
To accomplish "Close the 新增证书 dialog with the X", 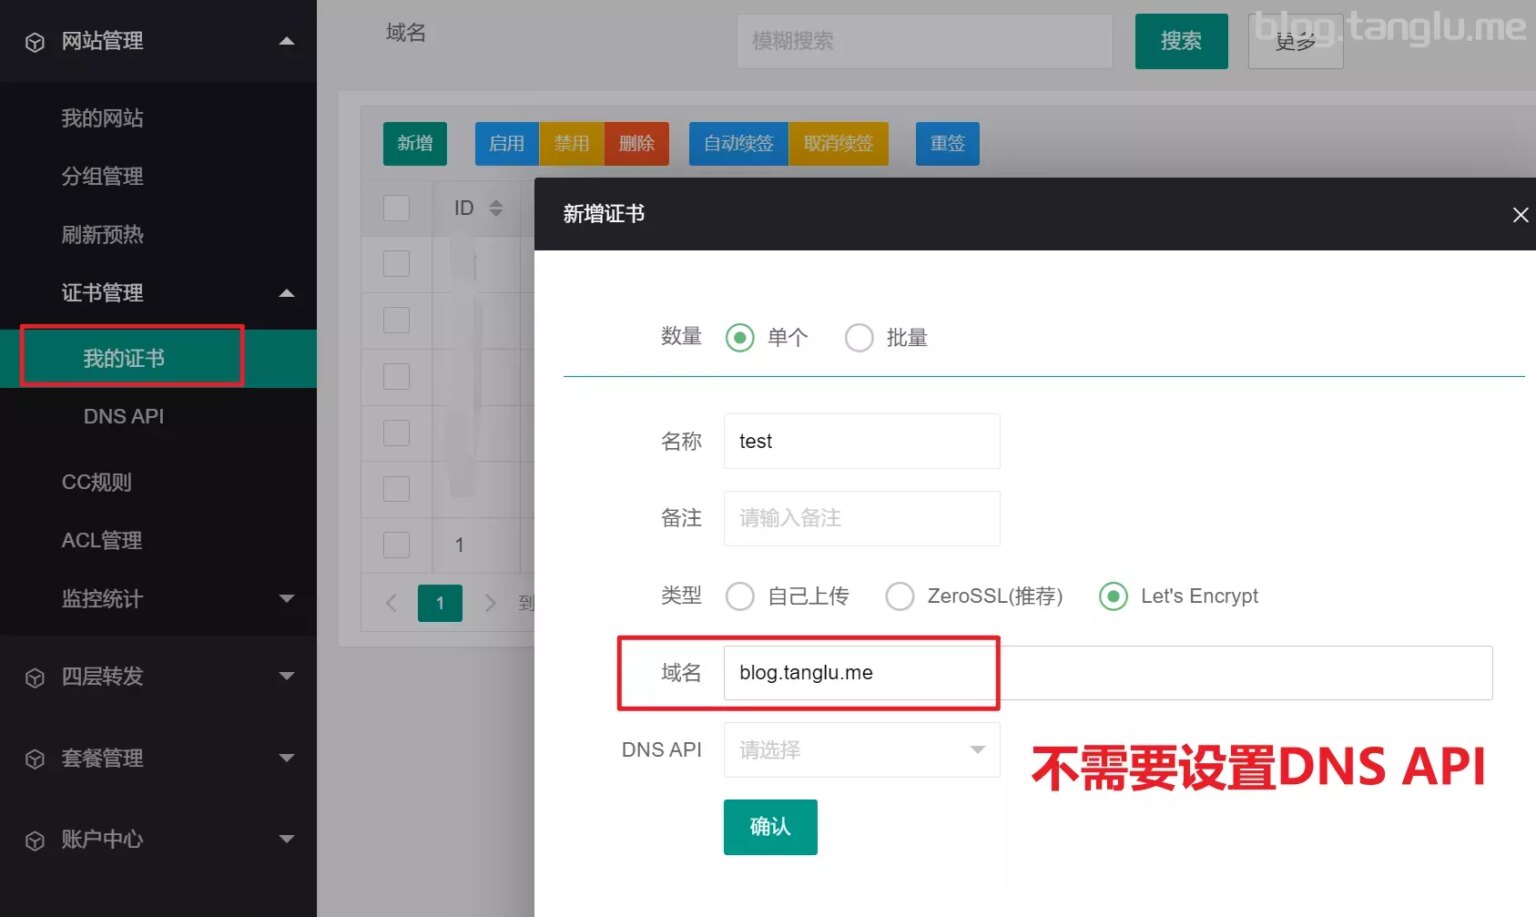I will click(x=1520, y=214).
